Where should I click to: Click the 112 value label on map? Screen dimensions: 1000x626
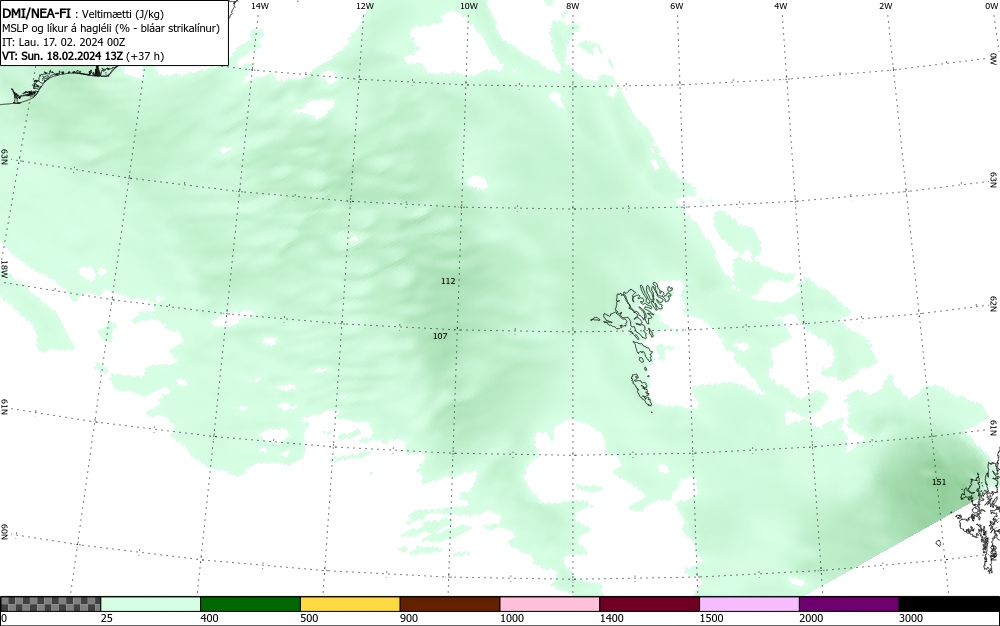(x=448, y=281)
